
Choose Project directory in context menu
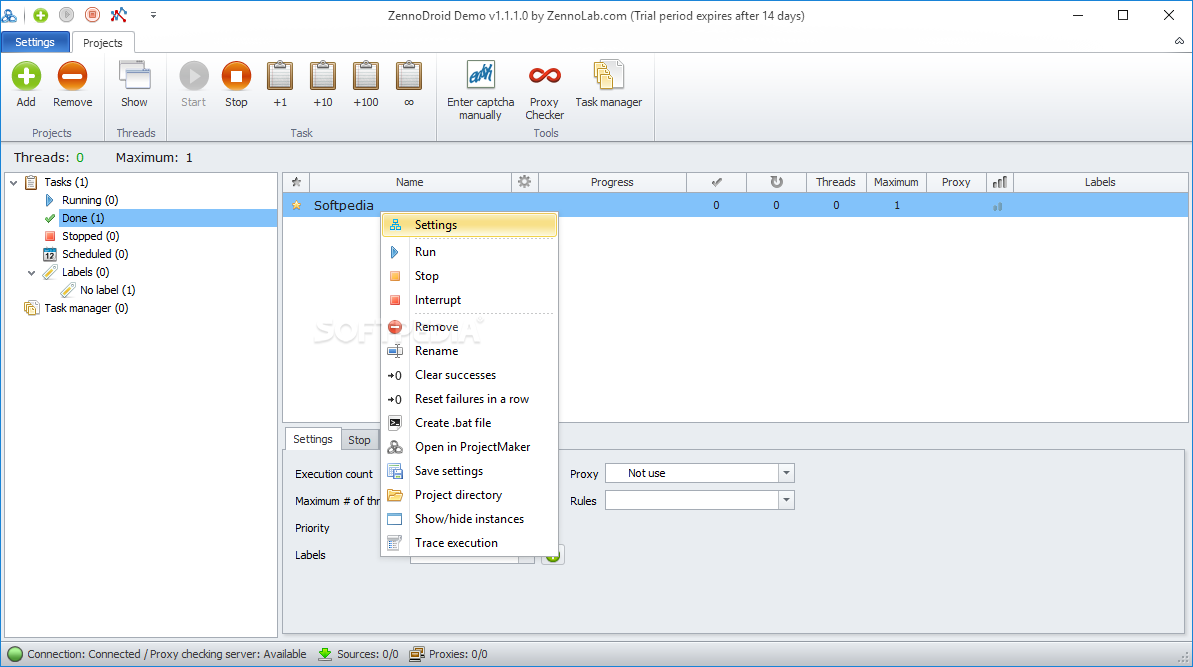coord(469,495)
